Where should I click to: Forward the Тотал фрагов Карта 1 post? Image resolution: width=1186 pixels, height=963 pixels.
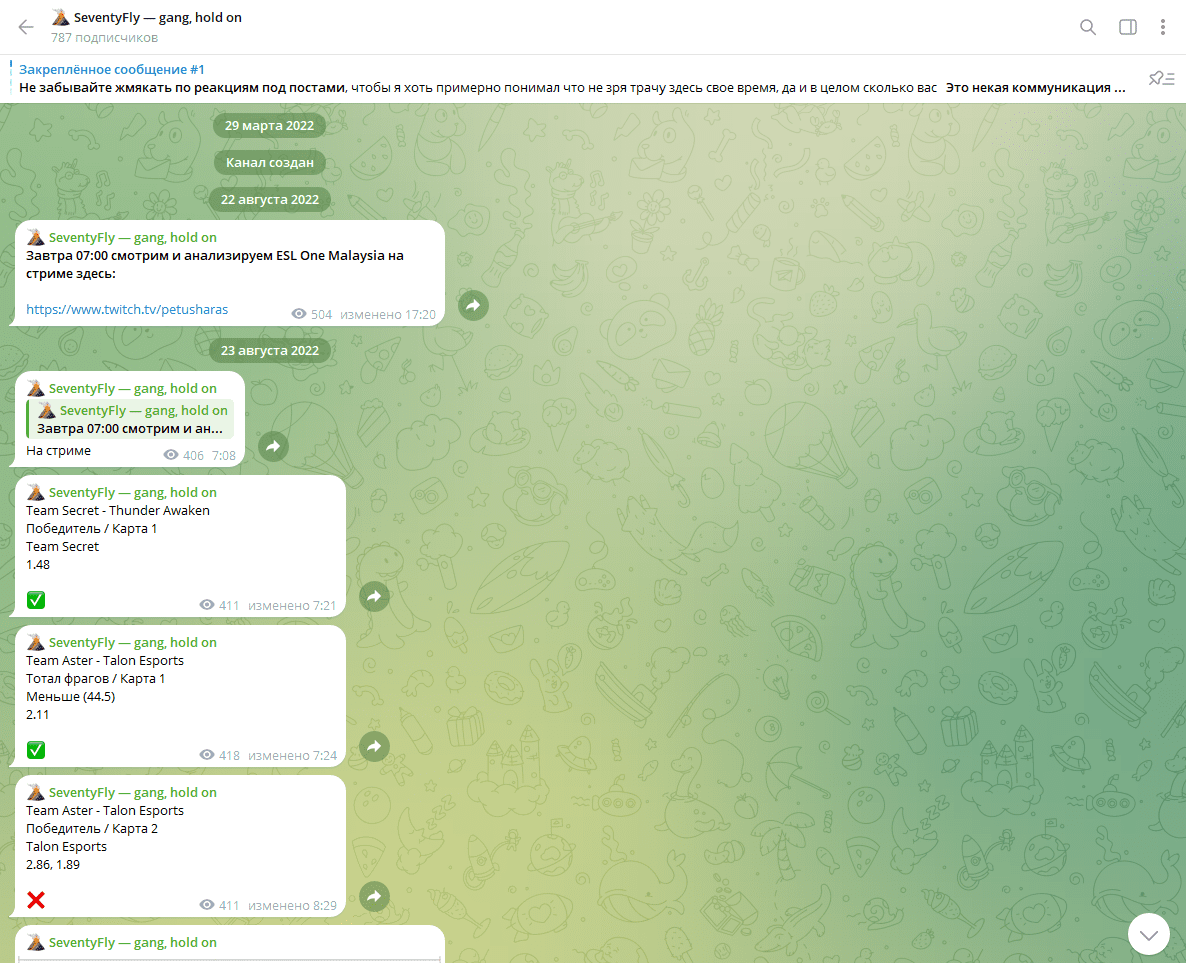coord(374,746)
